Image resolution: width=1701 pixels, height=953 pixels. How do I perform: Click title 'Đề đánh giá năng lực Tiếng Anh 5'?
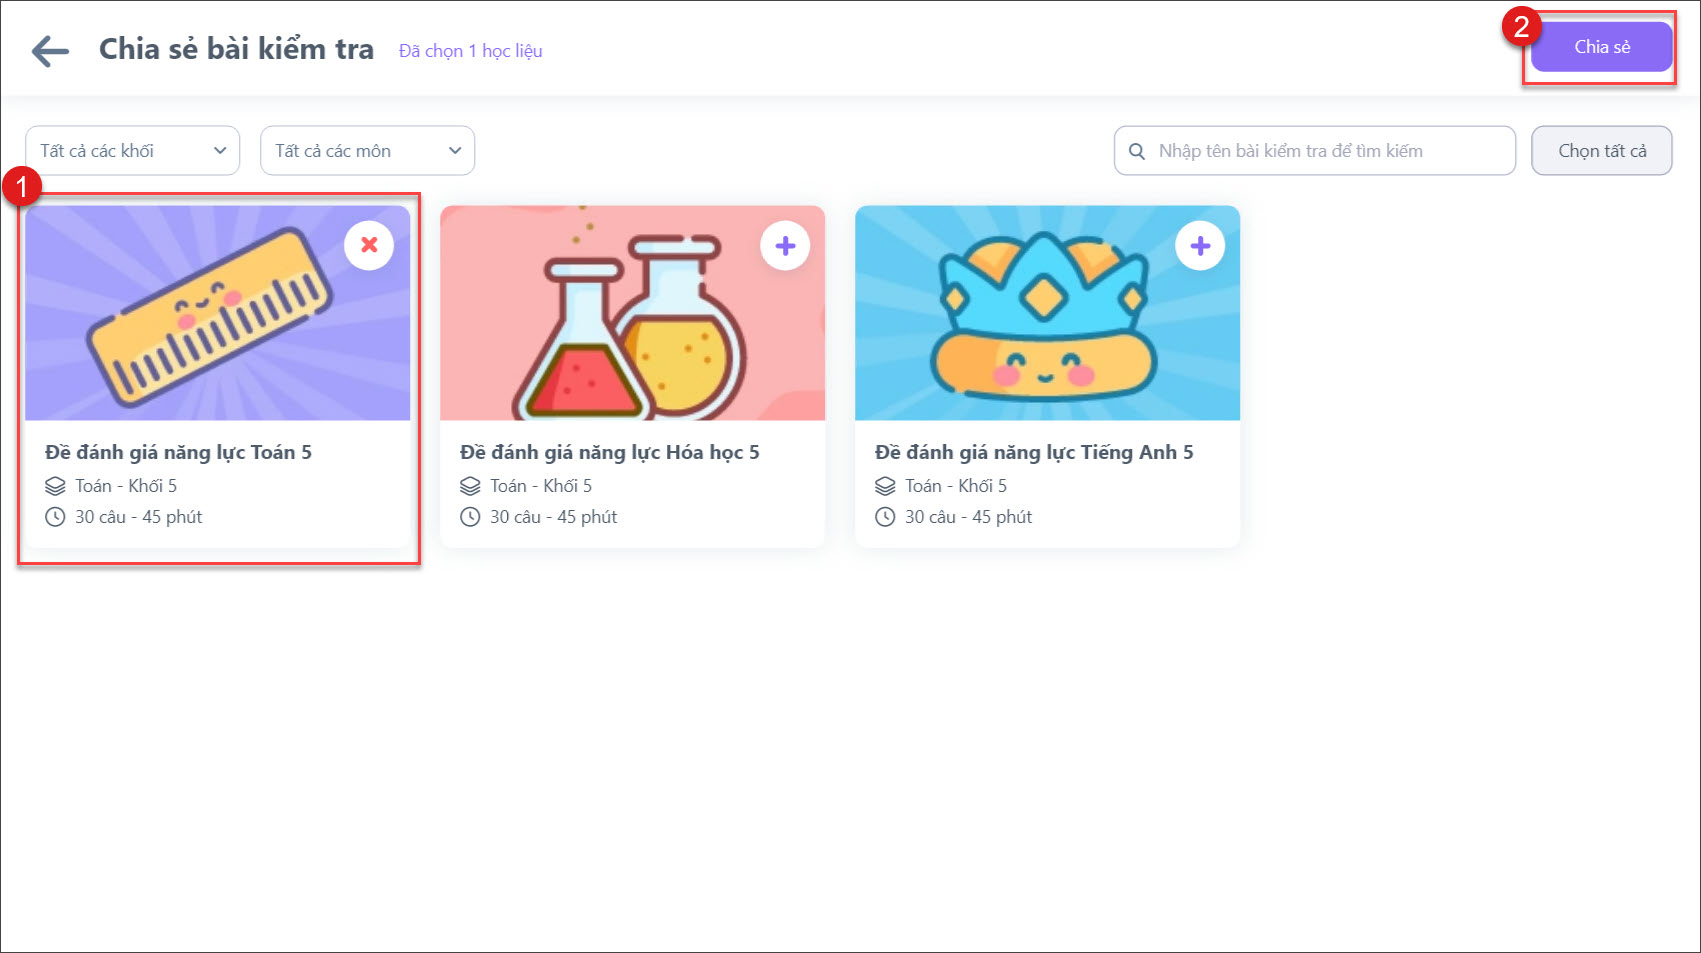coord(1034,452)
